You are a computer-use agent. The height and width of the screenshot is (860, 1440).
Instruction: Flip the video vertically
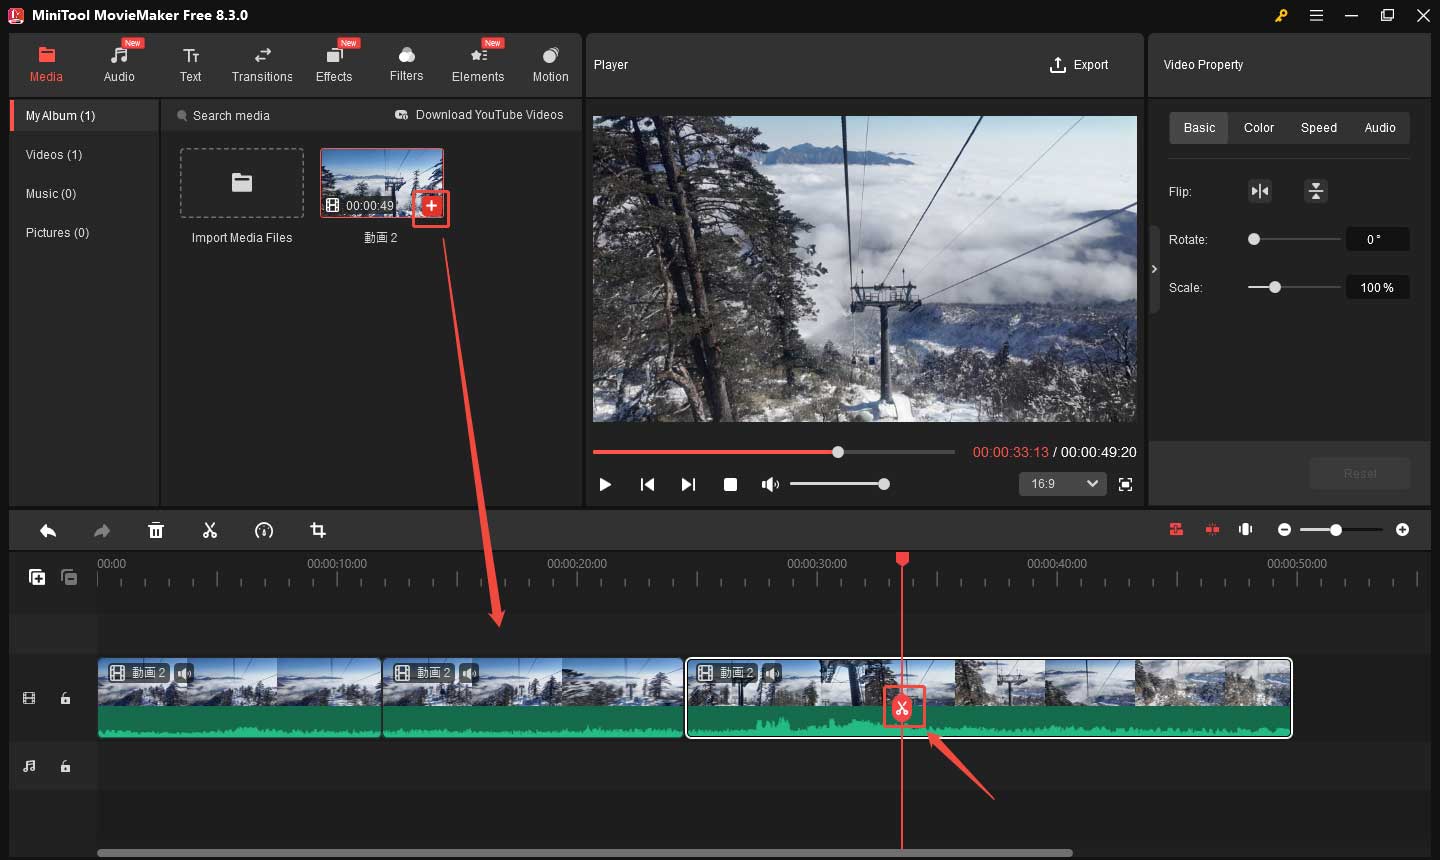tap(1316, 191)
